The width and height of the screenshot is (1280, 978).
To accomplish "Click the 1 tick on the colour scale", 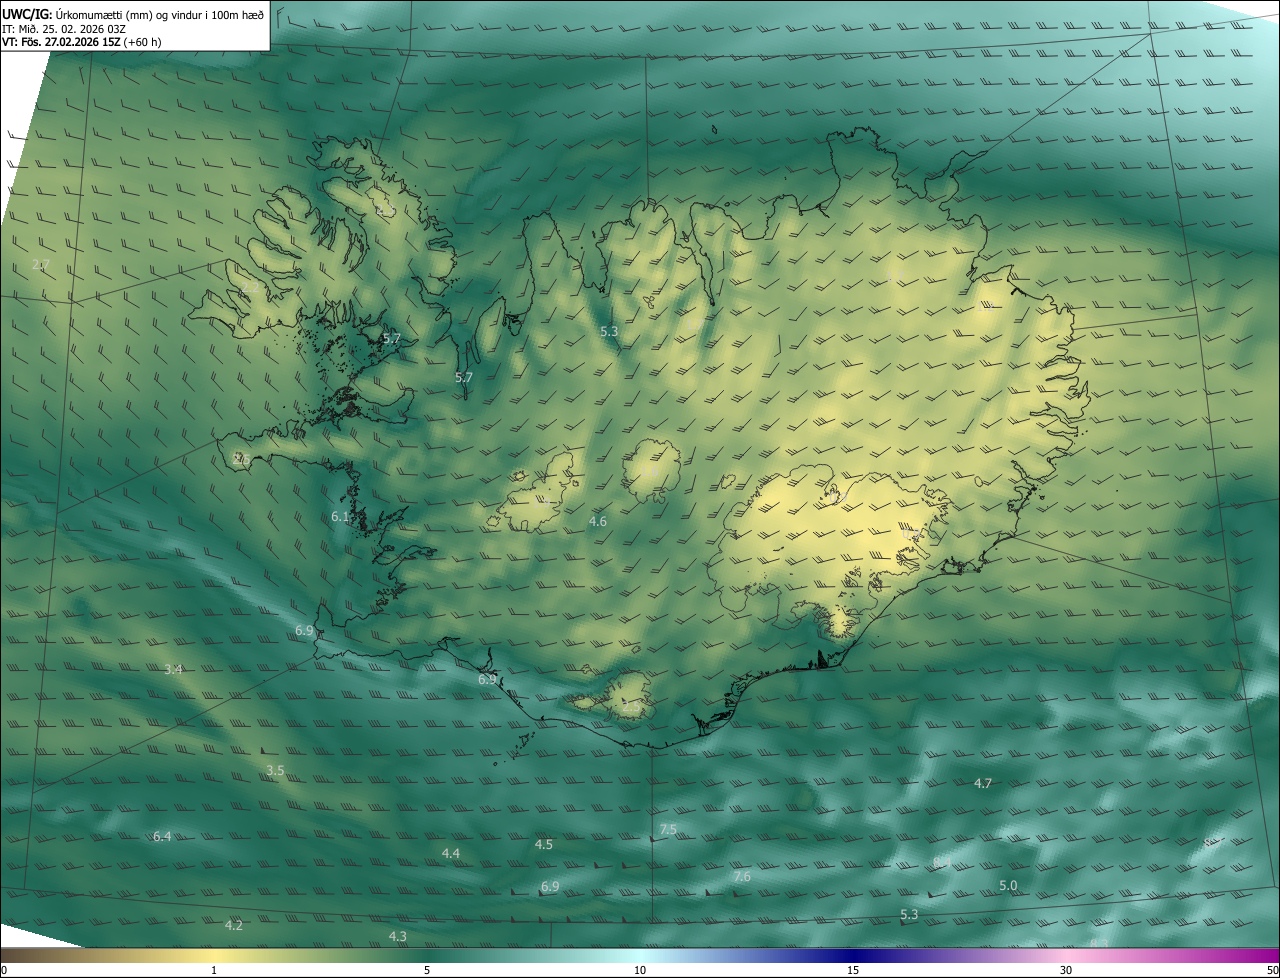I will [x=214, y=970].
